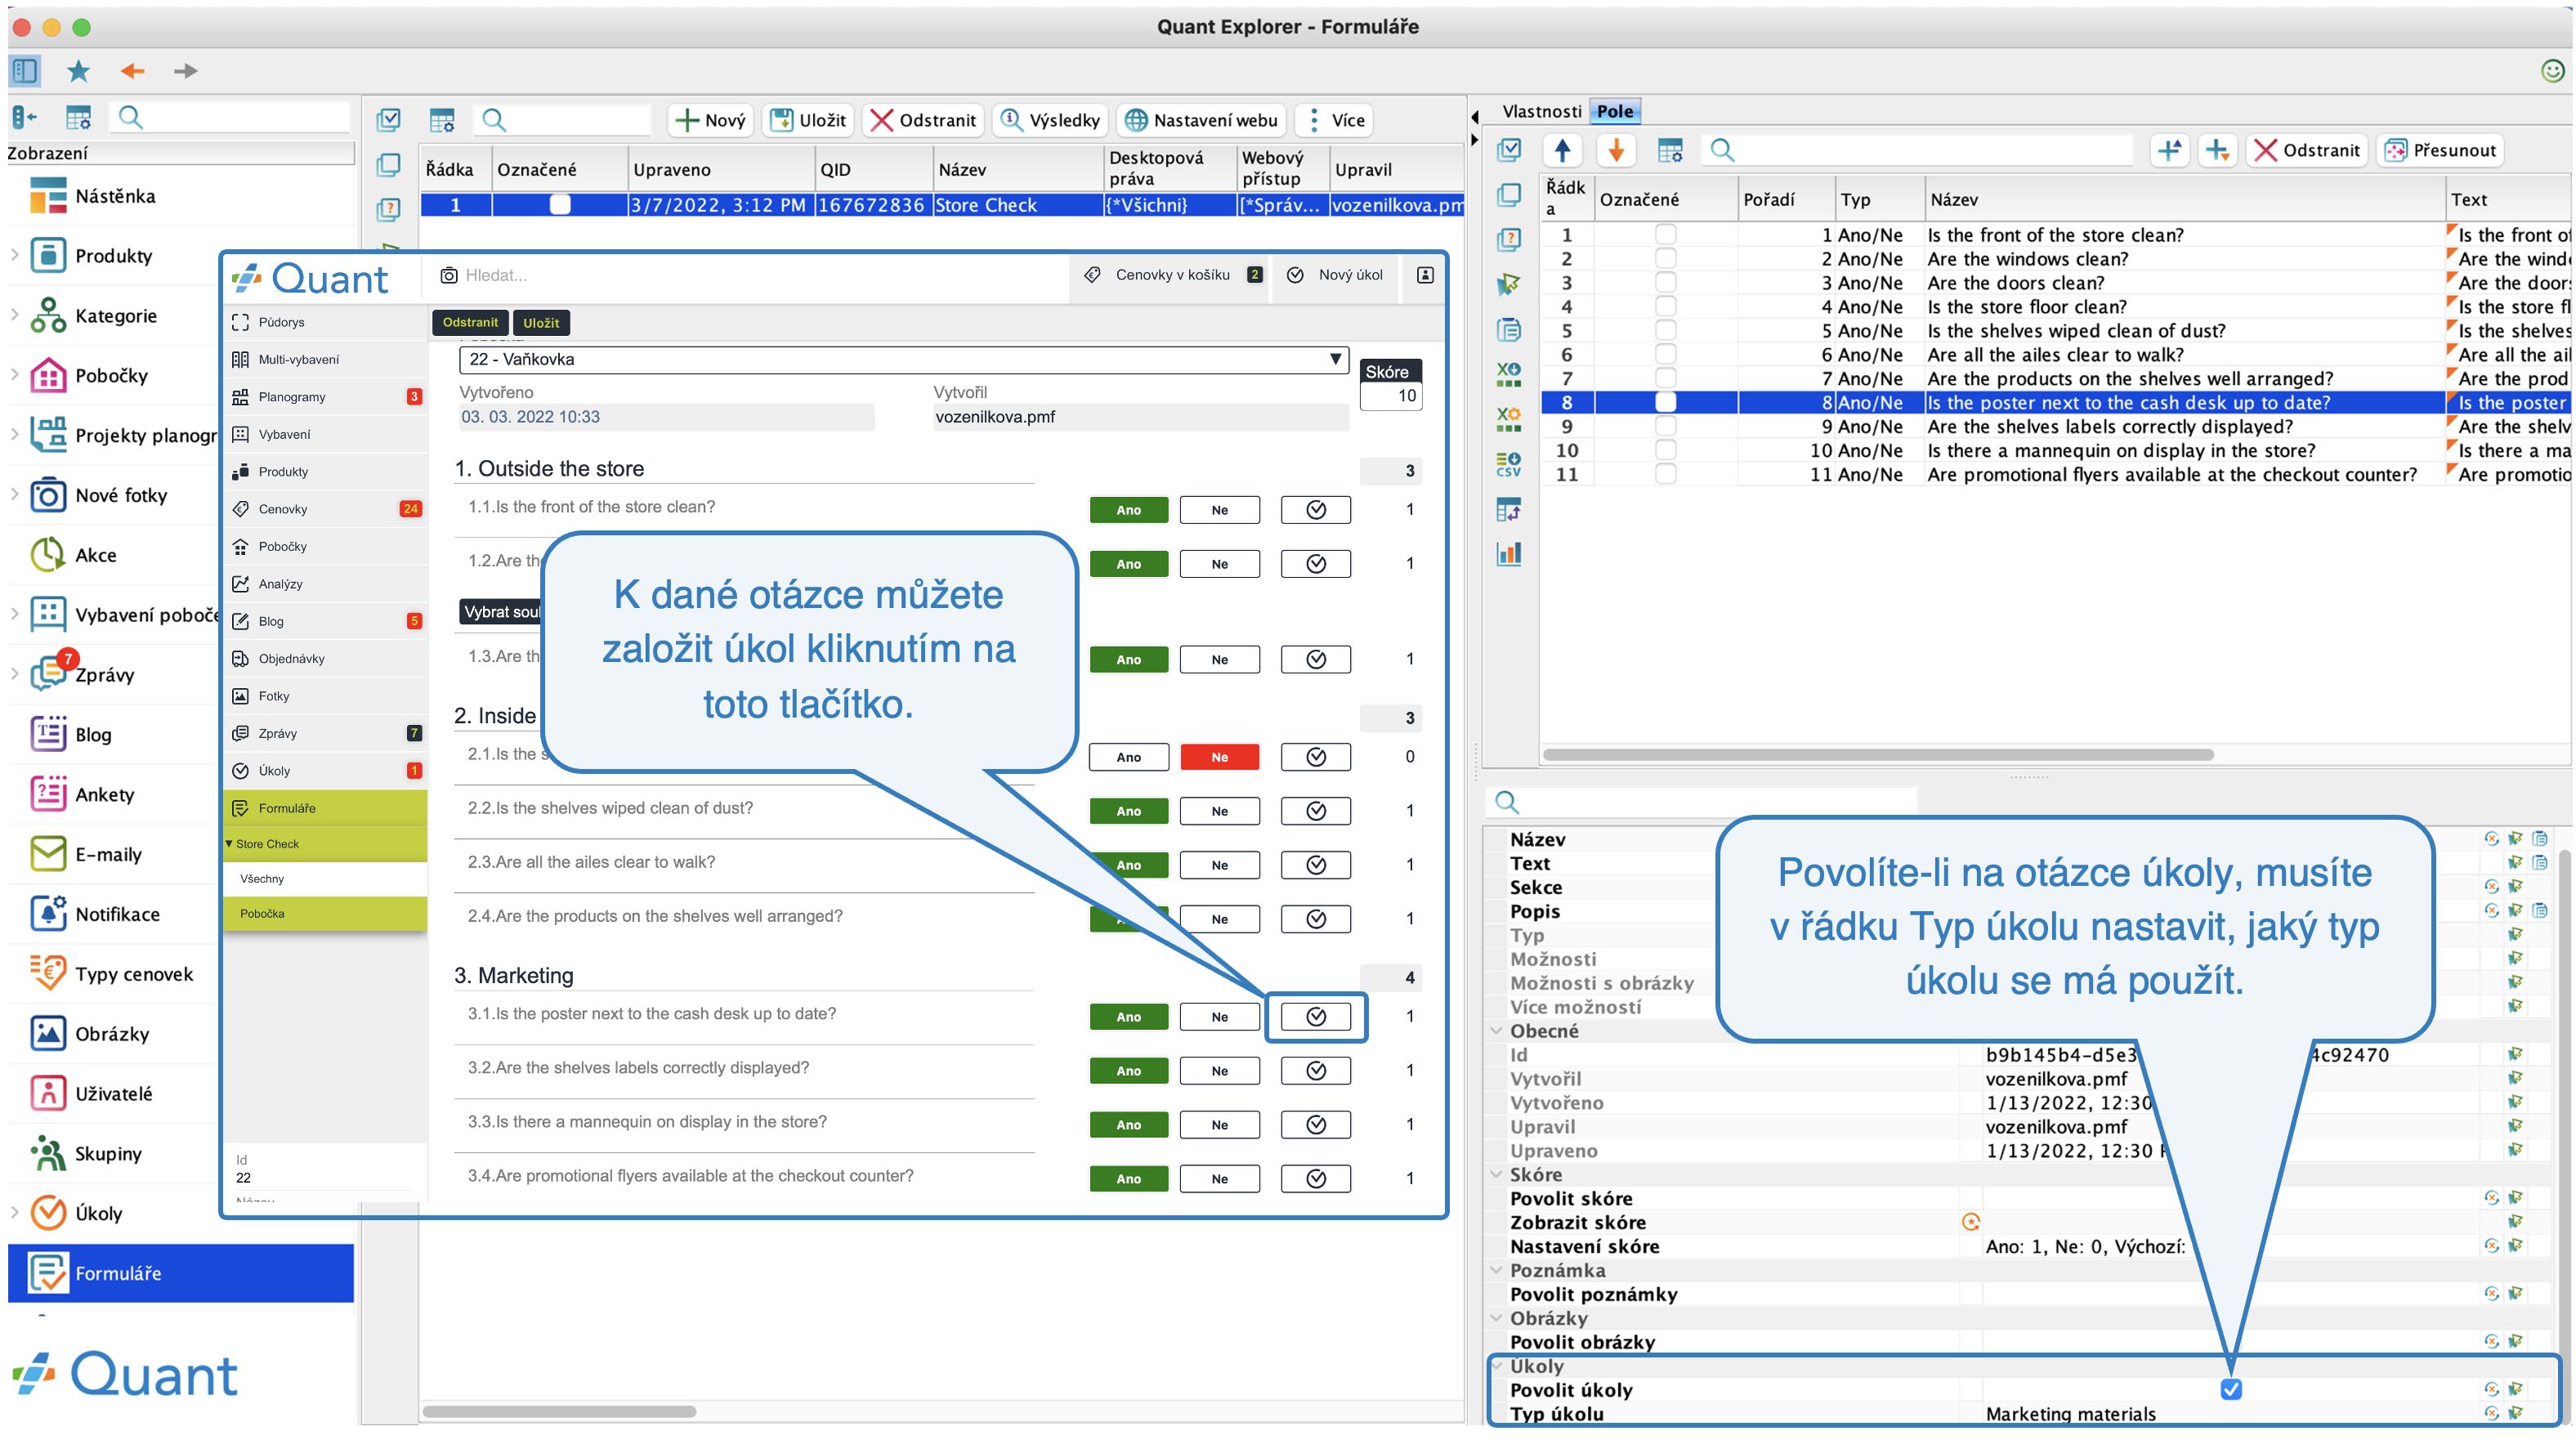Click the bar chart icon
The width and height of the screenshot is (2576, 1440).
tap(1508, 554)
